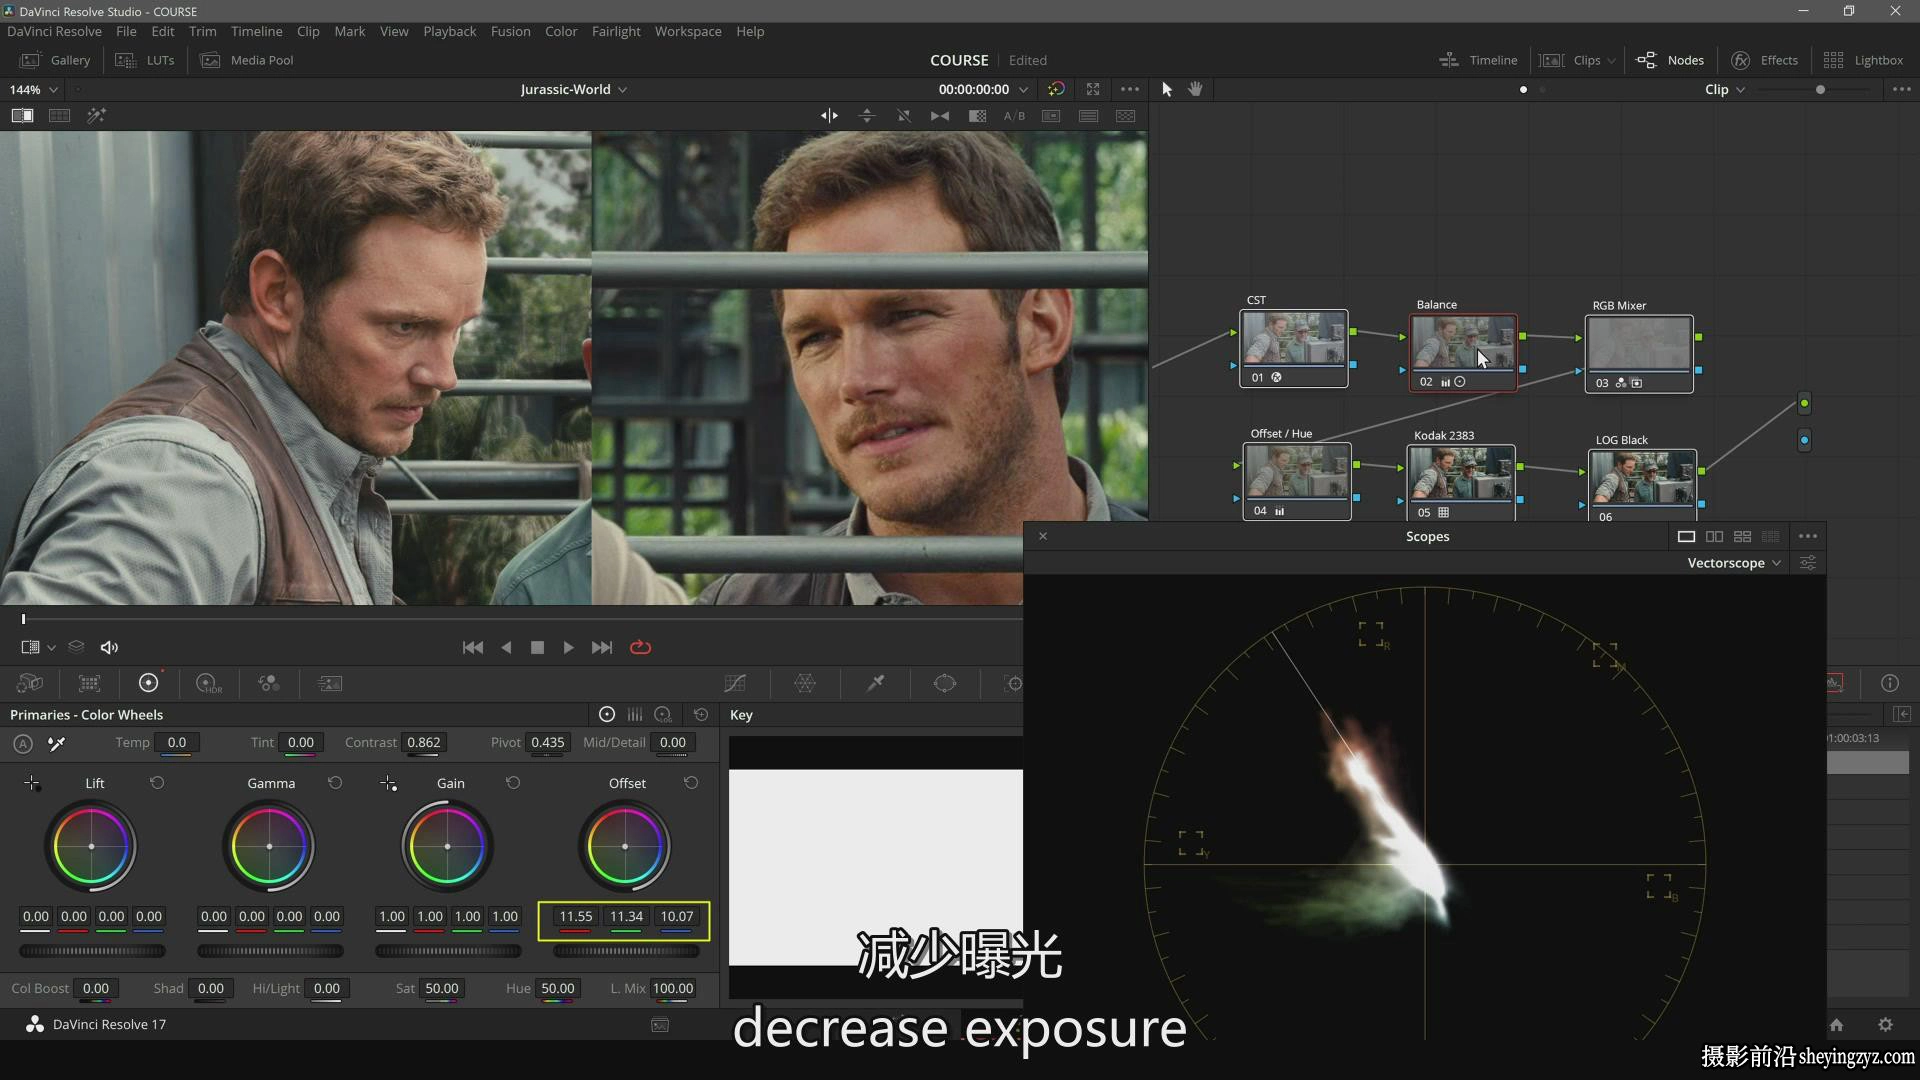Toggle the Timeline panel button
Viewport: 1920px width, 1080px height.
[1478, 60]
